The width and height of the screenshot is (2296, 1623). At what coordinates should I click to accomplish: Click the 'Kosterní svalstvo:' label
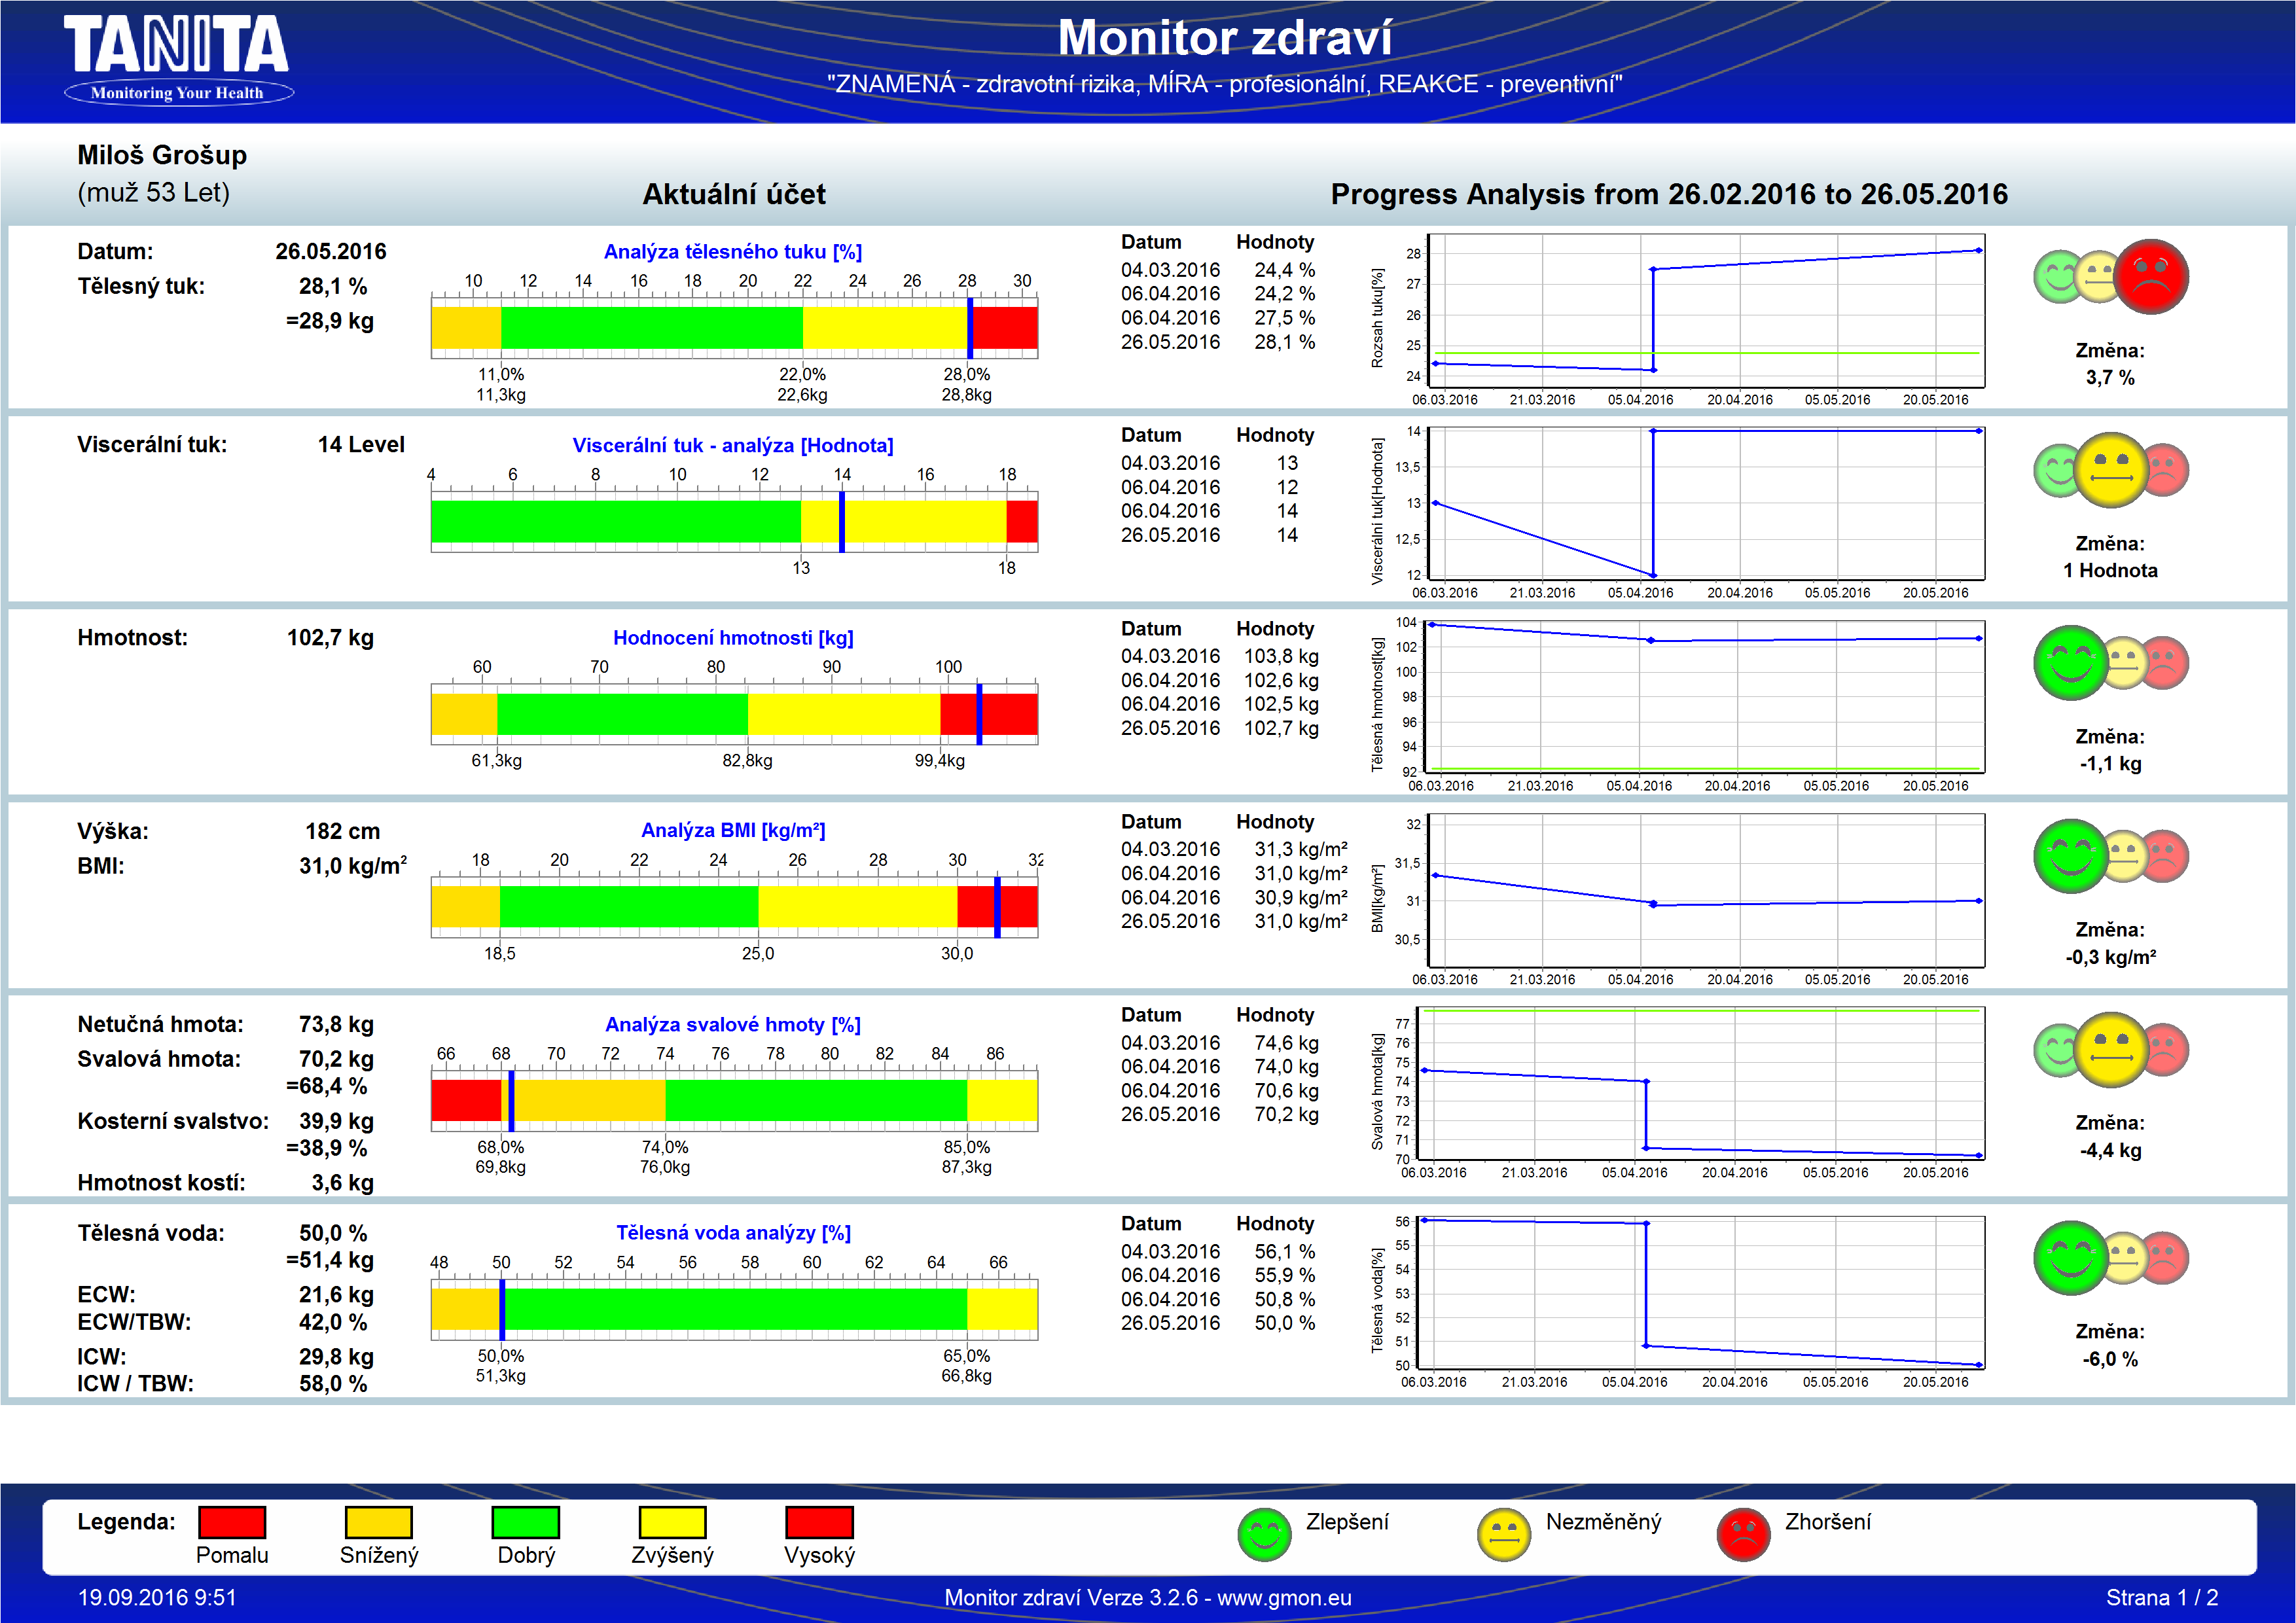[173, 1122]
